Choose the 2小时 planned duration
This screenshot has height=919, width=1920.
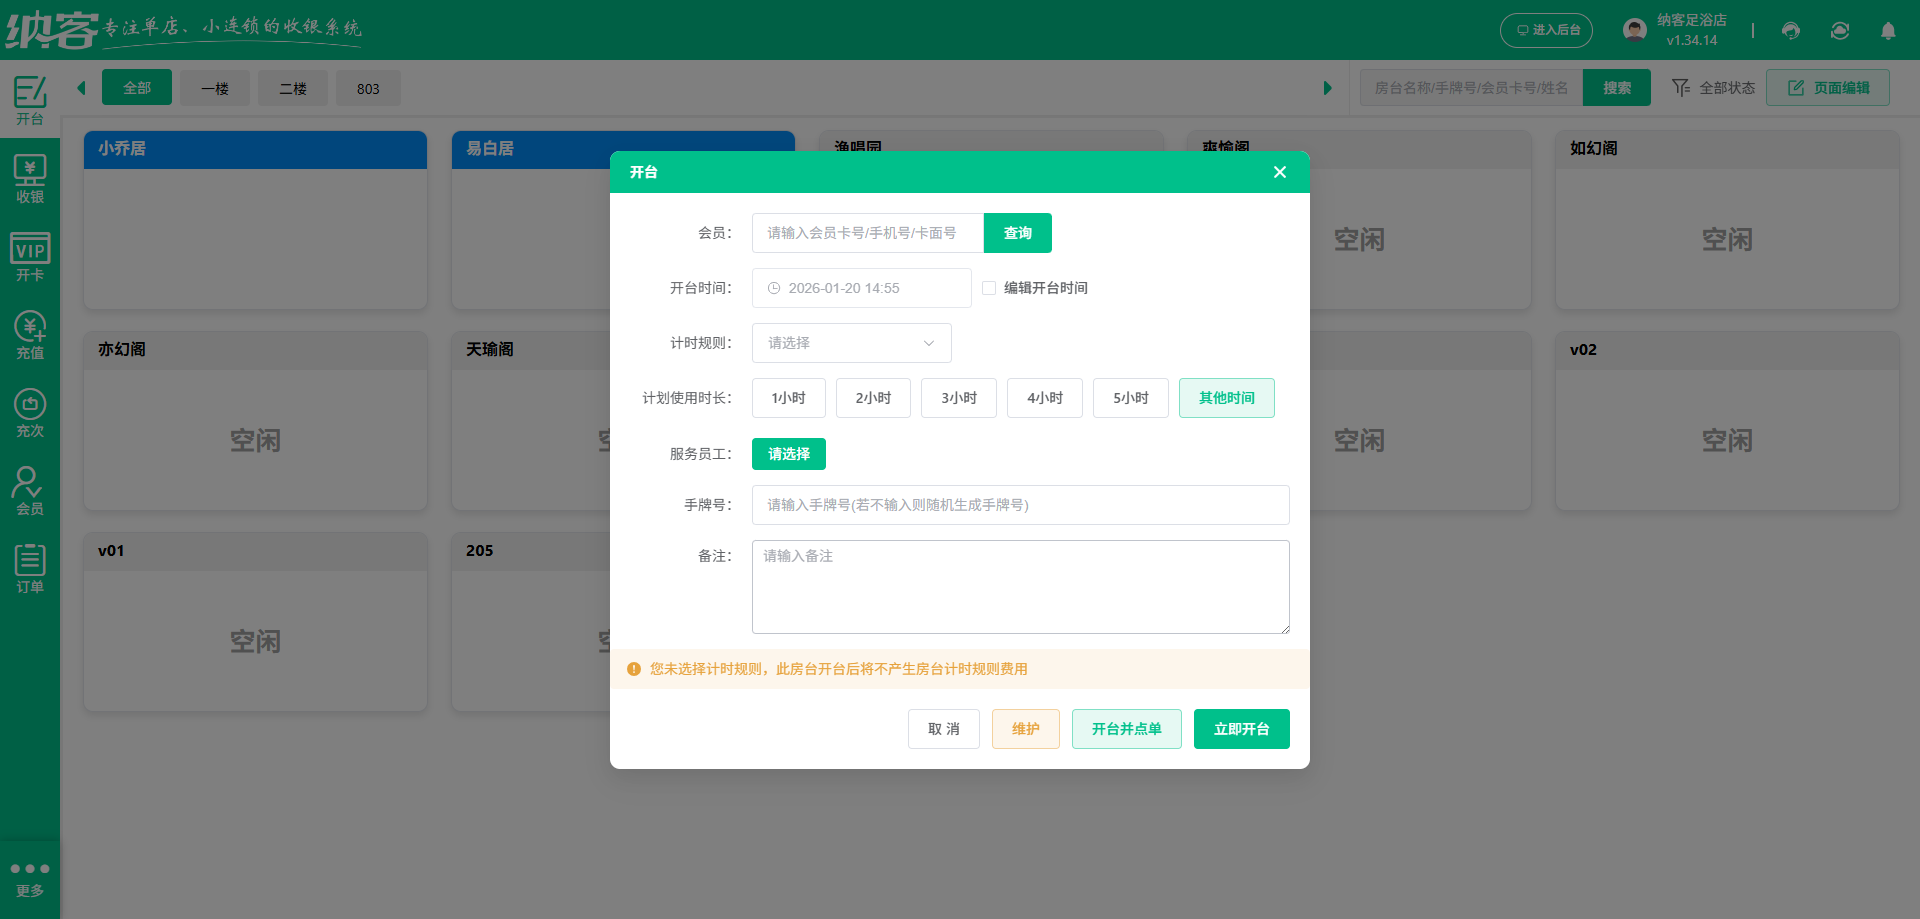(872, 397)
